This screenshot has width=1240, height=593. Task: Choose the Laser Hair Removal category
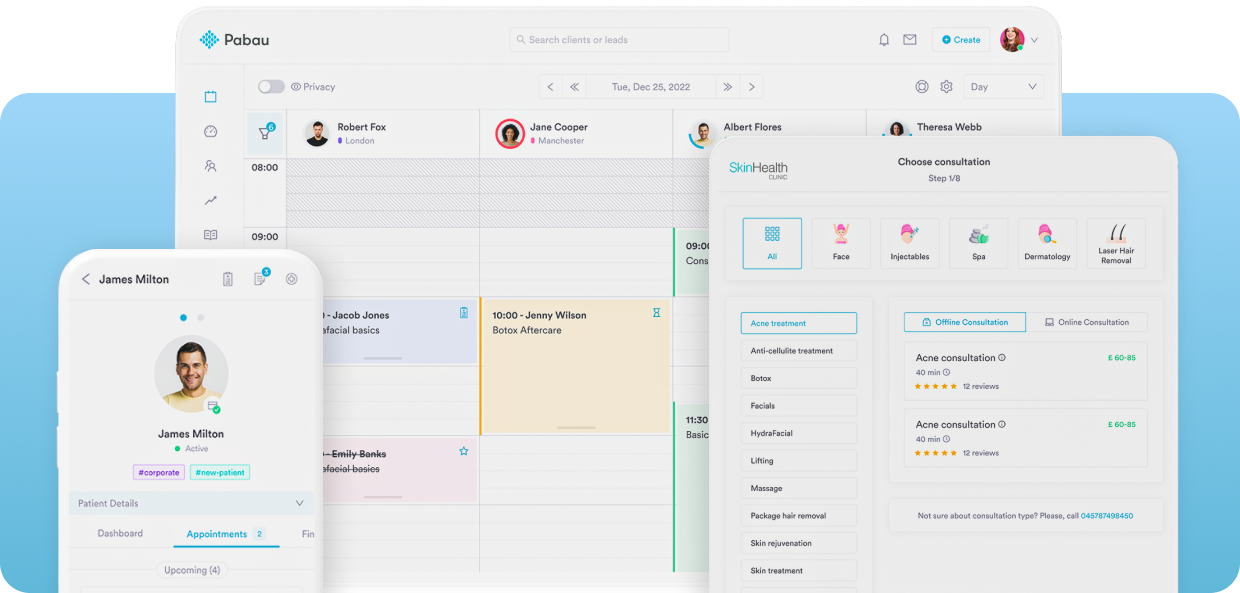tap(1116, 243)
